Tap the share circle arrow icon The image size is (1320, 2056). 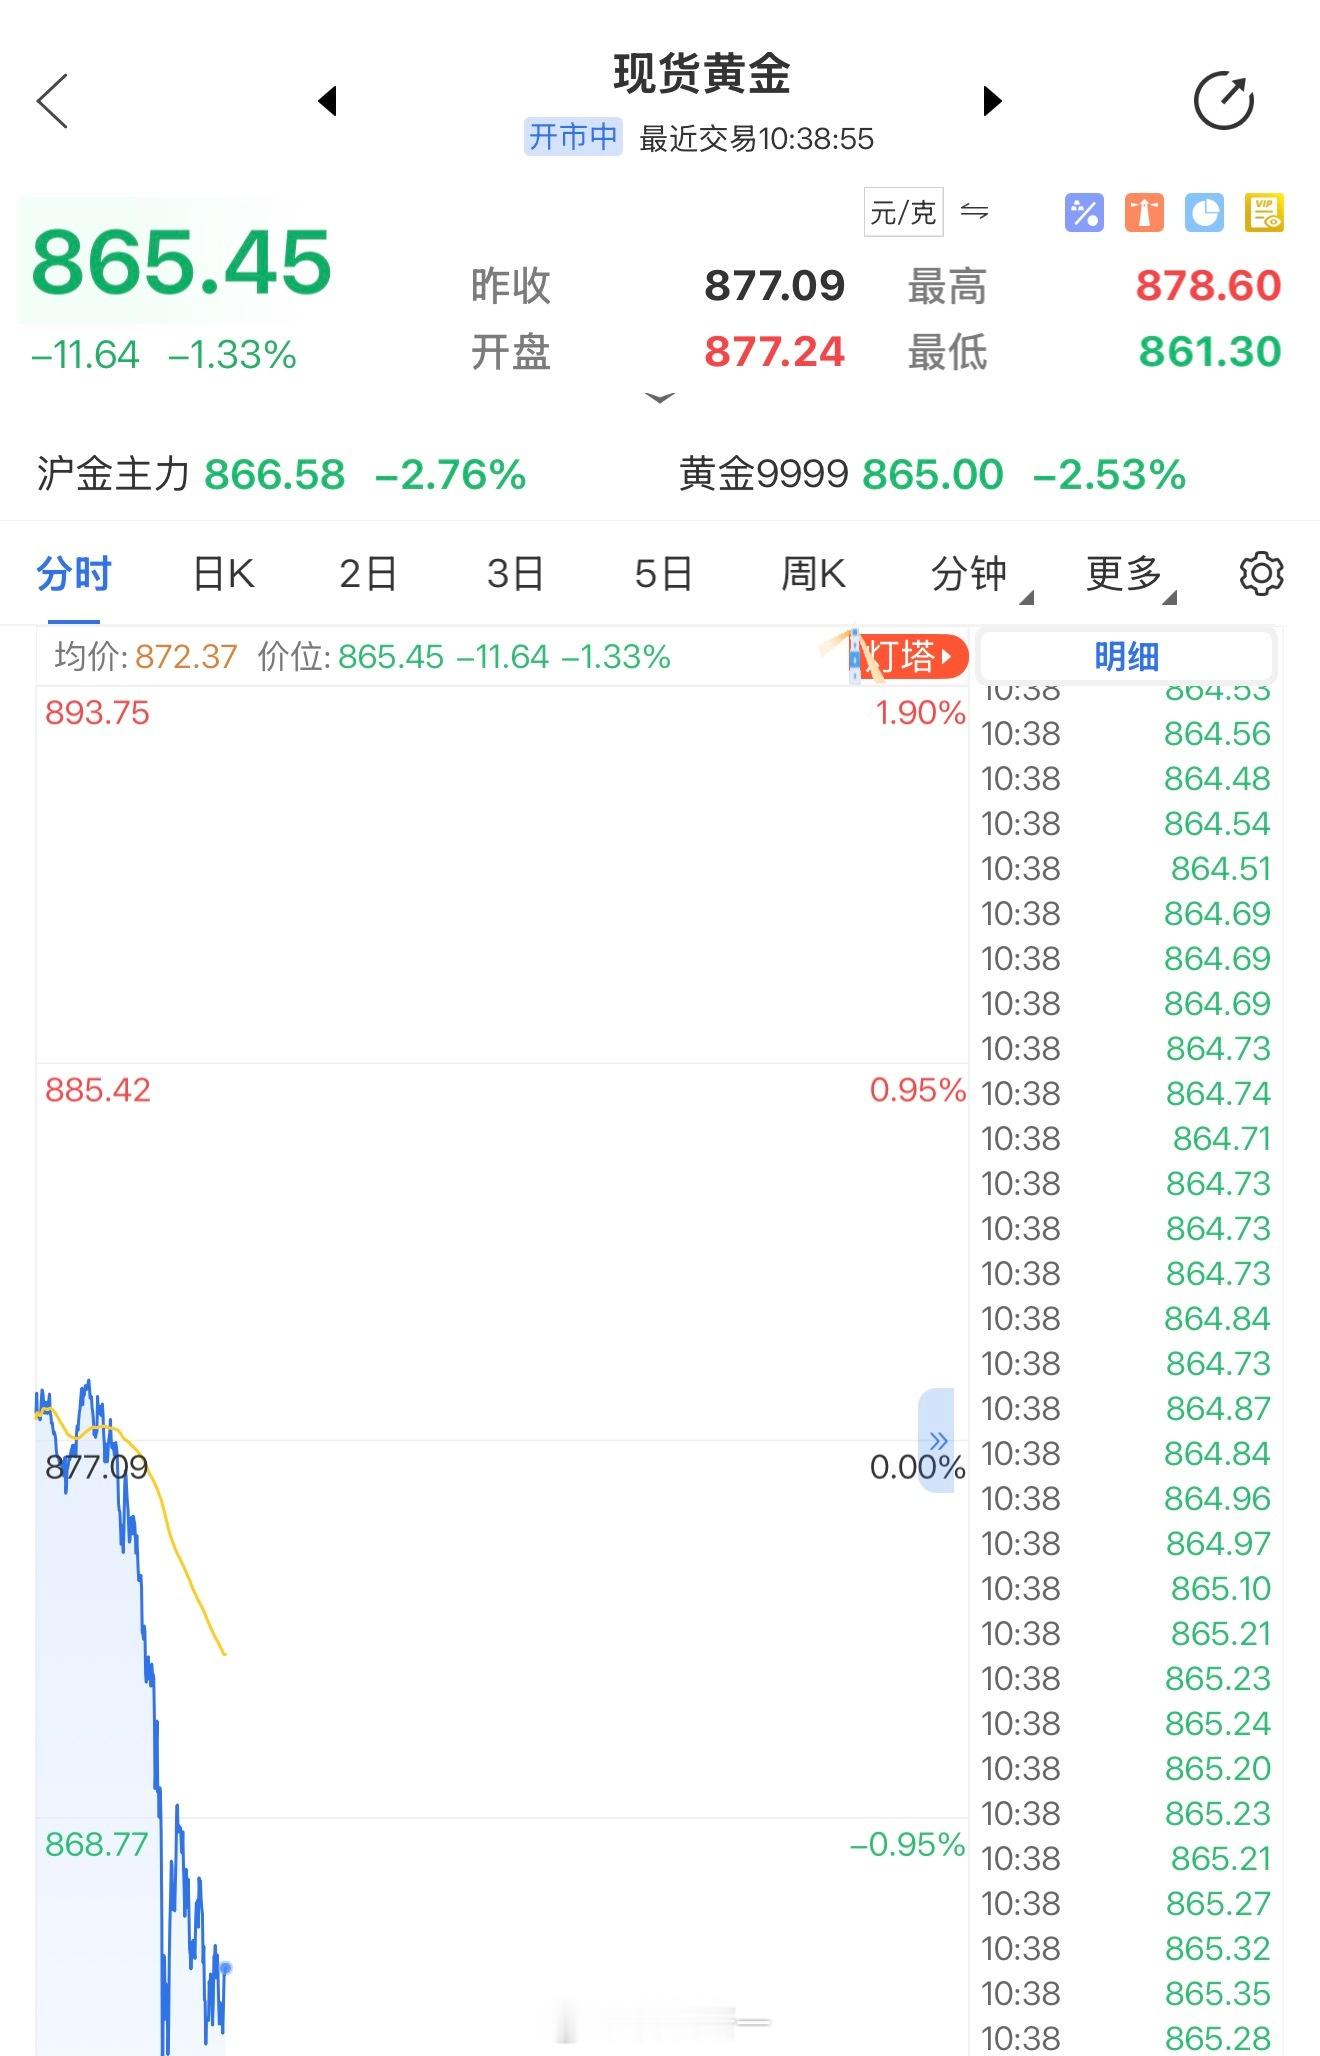point(1224,101)
